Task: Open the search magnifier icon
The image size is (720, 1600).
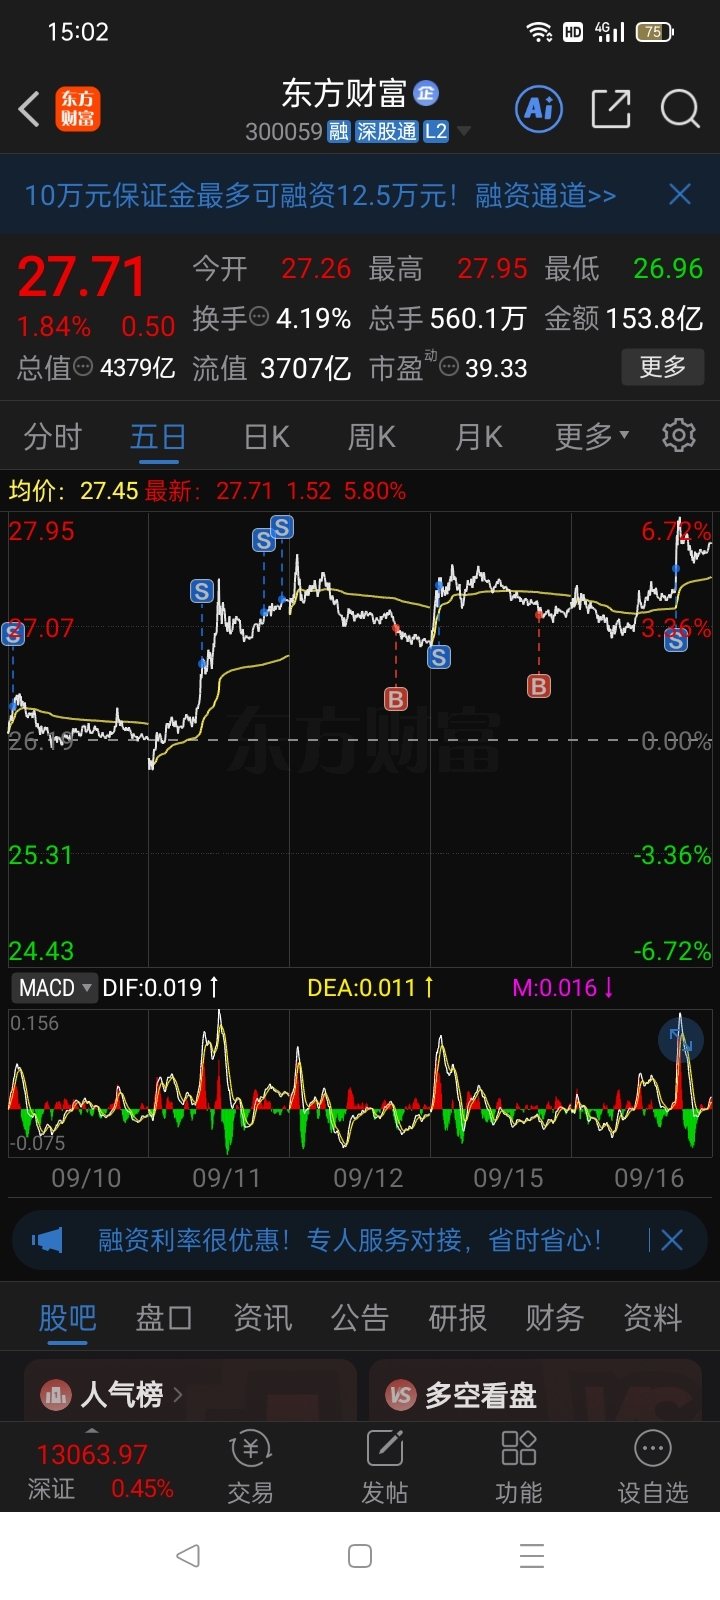Action: [x=680, y=109]
